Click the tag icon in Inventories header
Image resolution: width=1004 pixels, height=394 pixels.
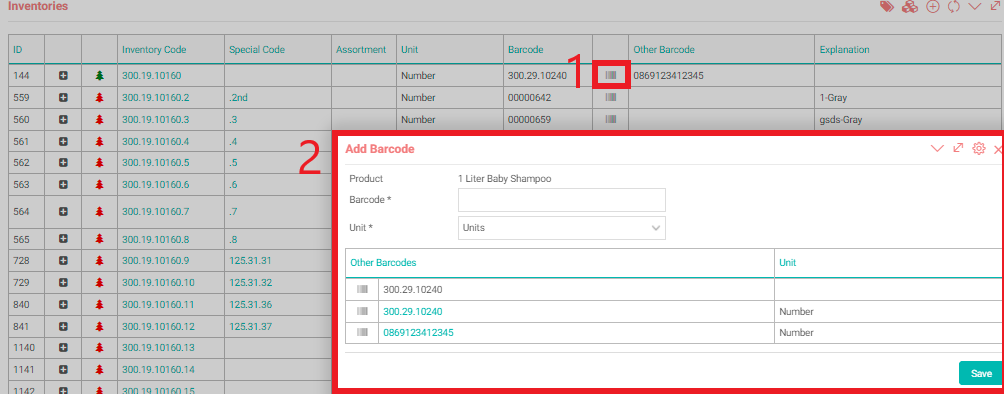887,6
